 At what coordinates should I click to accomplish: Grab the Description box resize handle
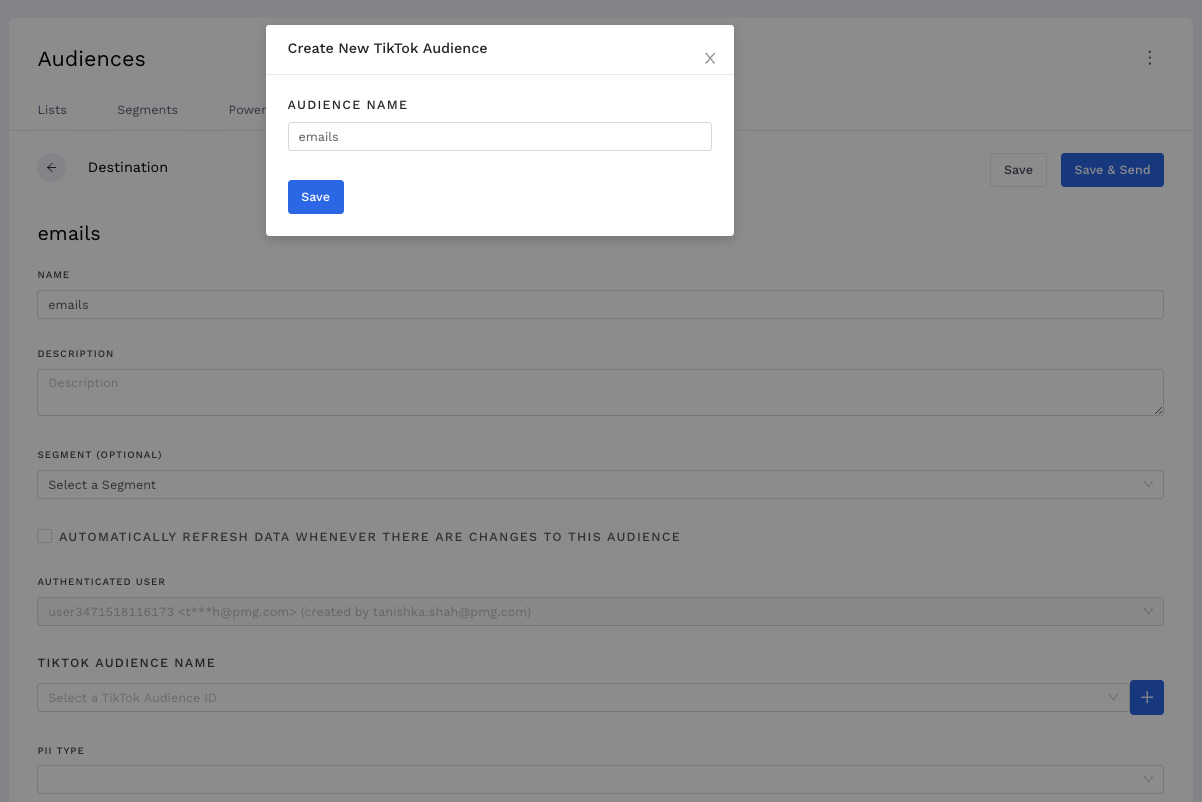1158,410
